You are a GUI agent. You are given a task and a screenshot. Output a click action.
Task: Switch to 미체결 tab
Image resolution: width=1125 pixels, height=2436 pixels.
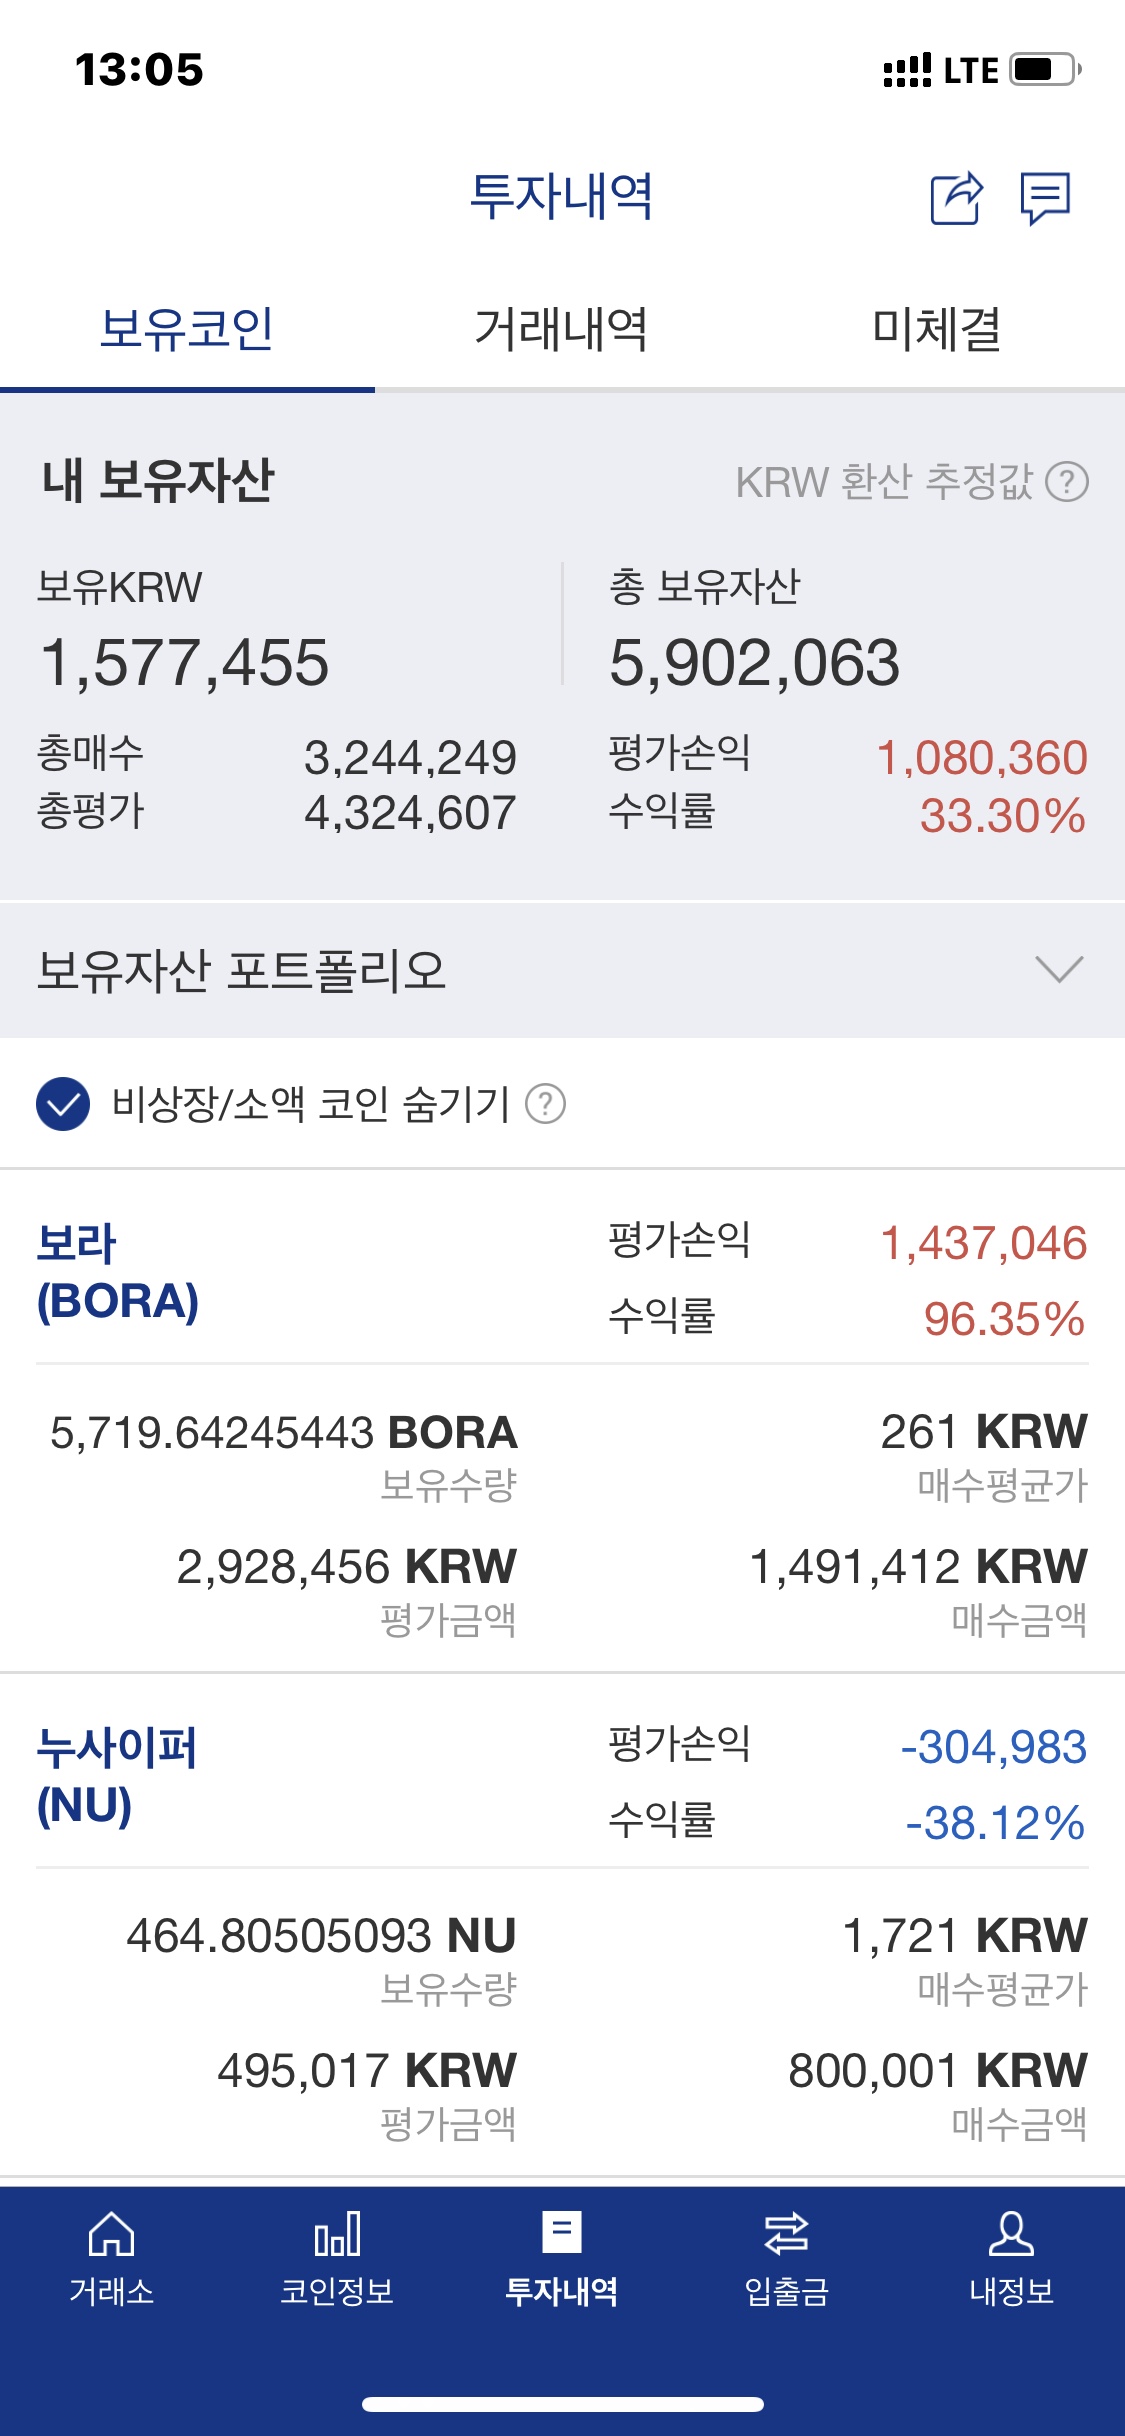pyautogui.click(x=937, y=329)
